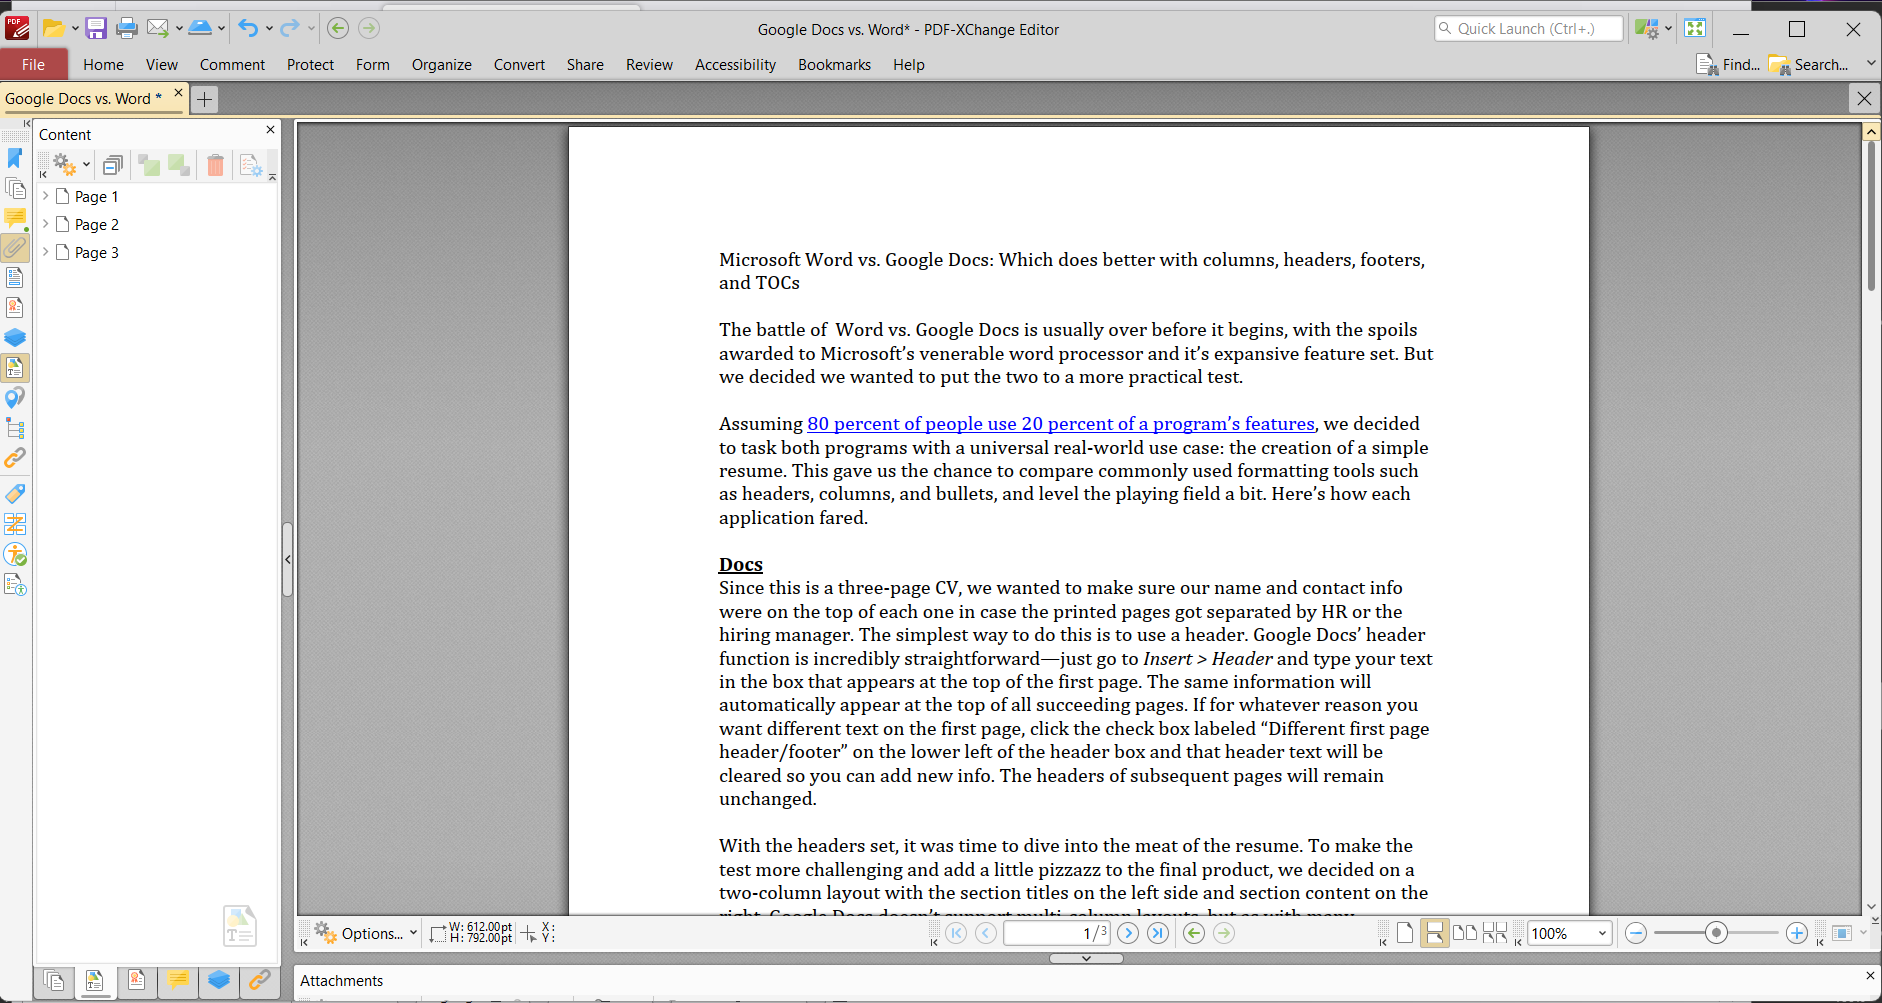Screen dimensions: 1882x1003
Task: Open the Home ribbon tab
Action: pos(104,64)
